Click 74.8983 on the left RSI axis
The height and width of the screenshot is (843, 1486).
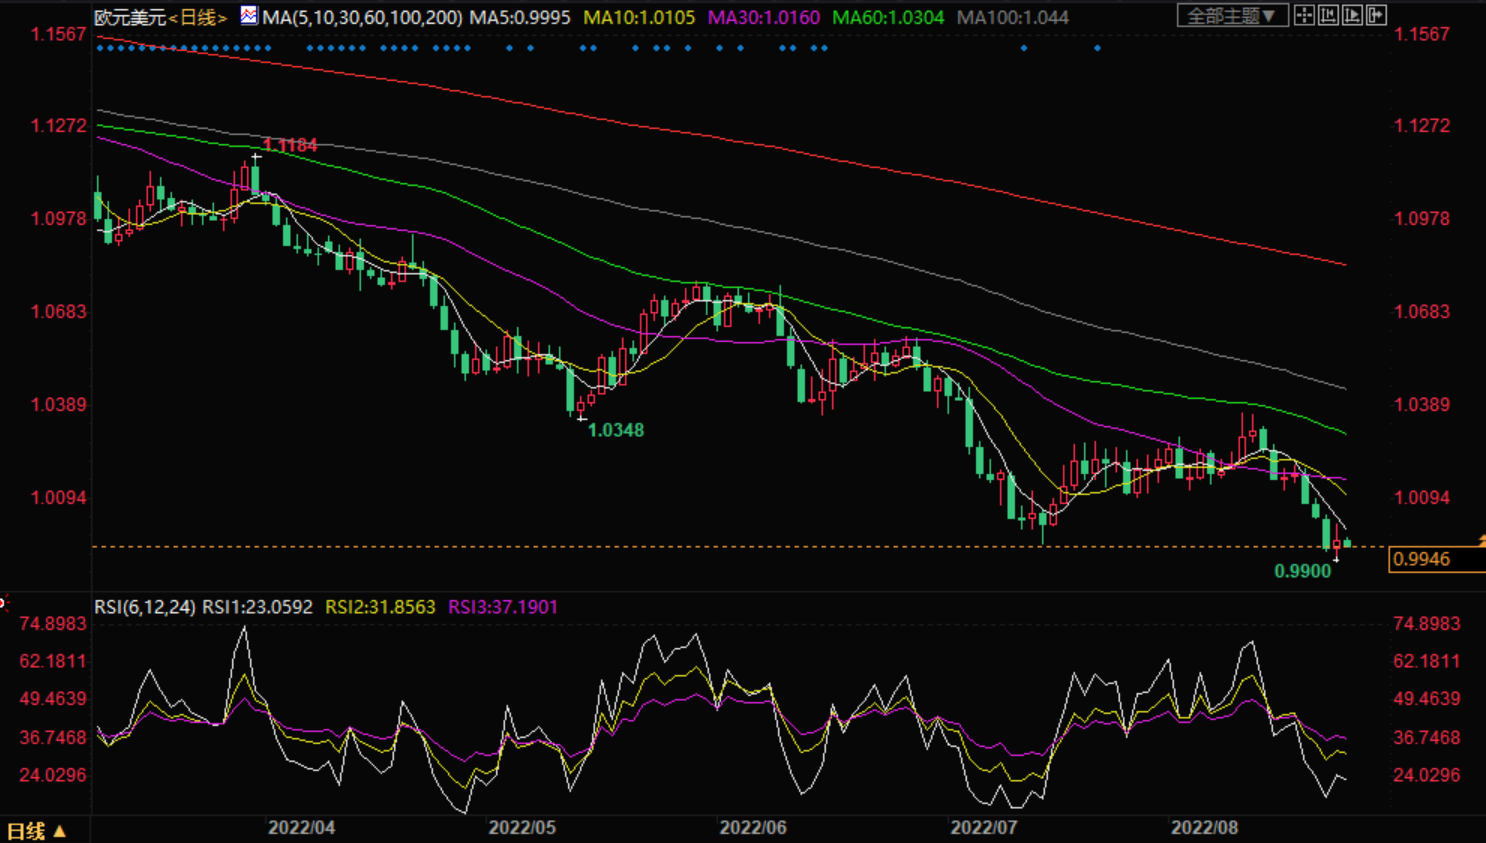click(x=54, y=624)
